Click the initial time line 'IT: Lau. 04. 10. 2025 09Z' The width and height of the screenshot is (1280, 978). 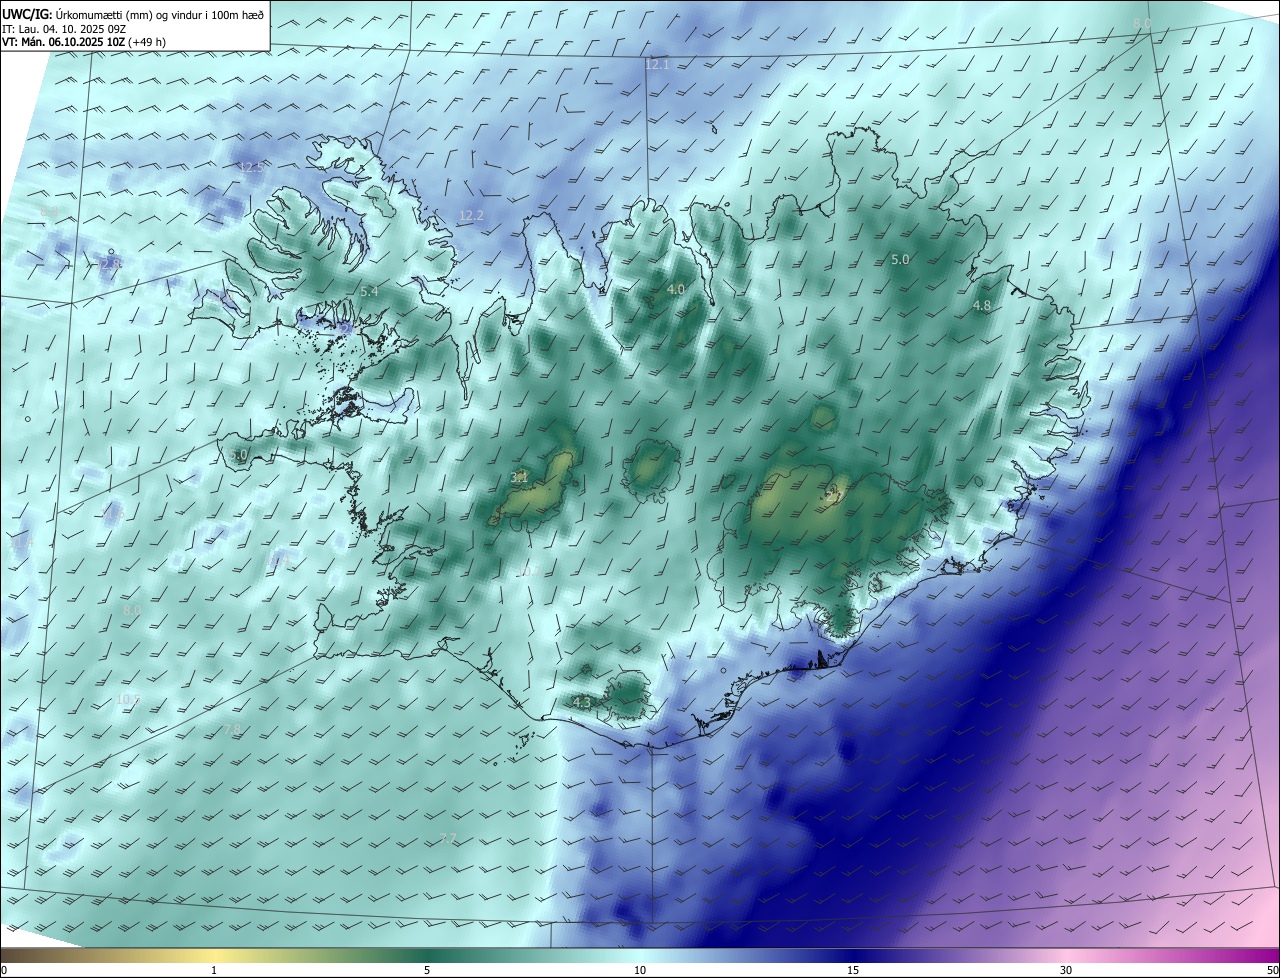coord(63,29)
